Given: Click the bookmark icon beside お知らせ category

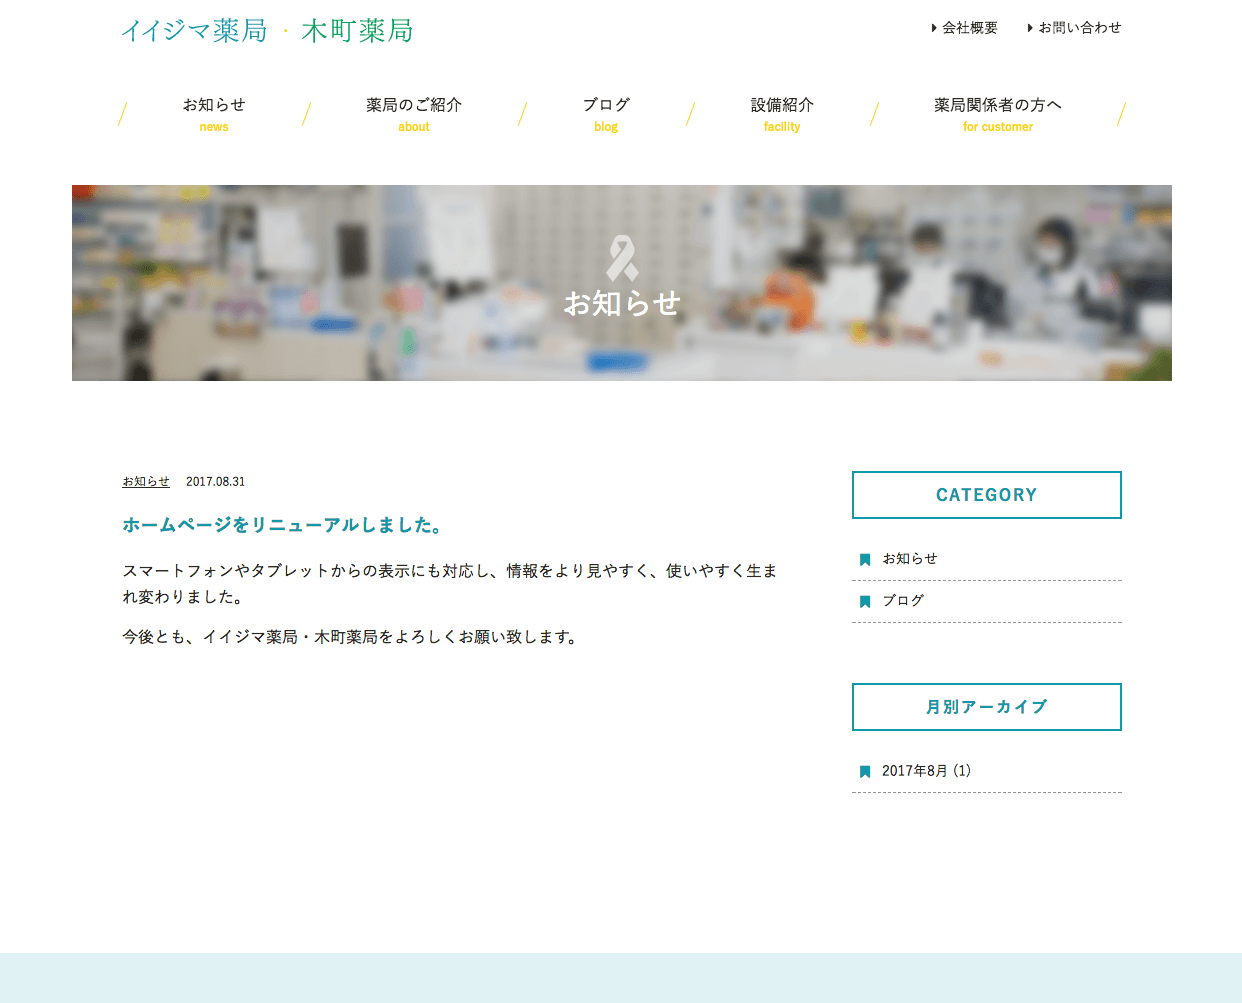Looking at the screenshot, I should (865, 560).
